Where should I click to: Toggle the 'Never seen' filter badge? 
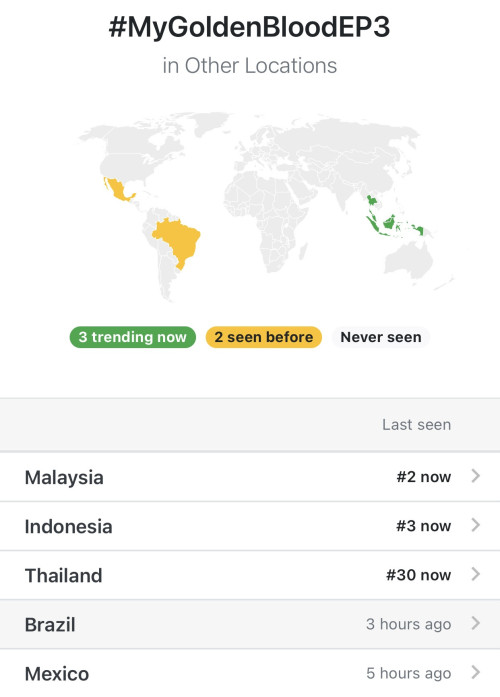tap(381, 337)
